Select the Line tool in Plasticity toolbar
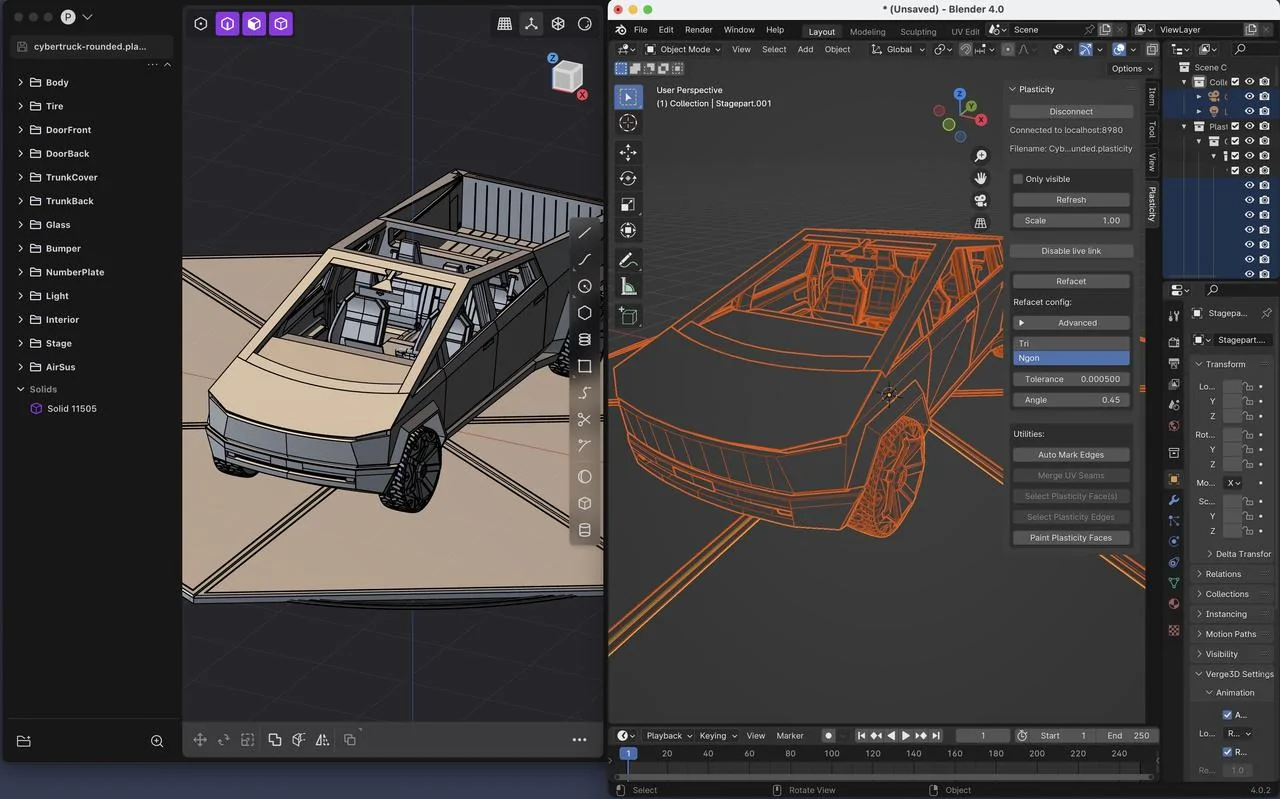This screenshot has width=1280, height=799. coord(585,233)
